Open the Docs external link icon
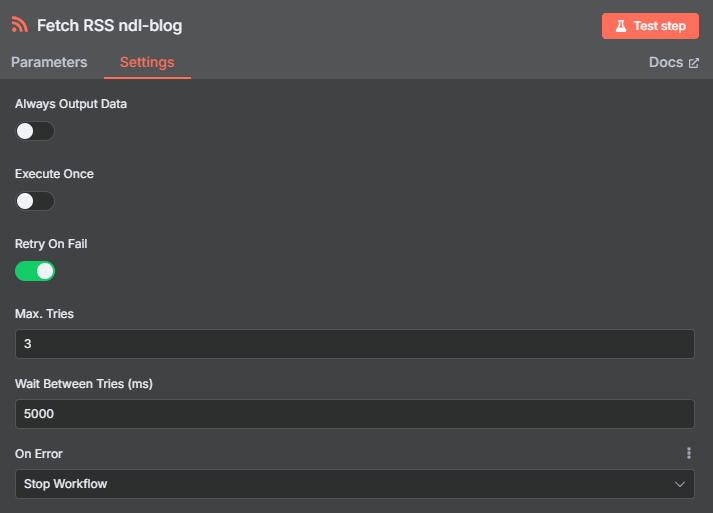Image resolution: width=713 pixels, height=513 pixels. point(694,63)
